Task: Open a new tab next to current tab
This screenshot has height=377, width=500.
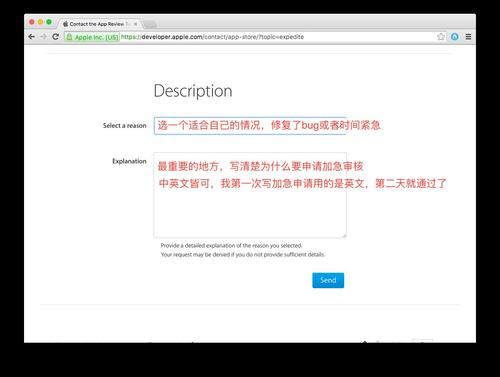Action: pyautogui.click(x=149, y=24)
